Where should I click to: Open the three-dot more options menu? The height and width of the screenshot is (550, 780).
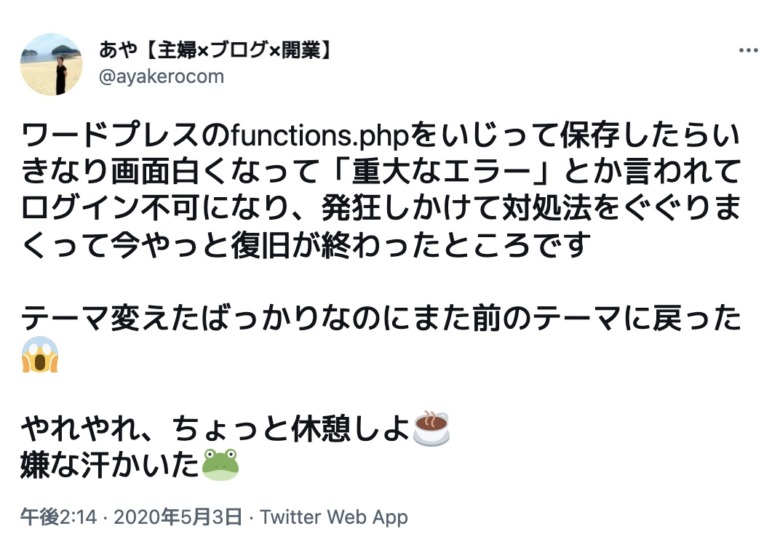[748, 50]
